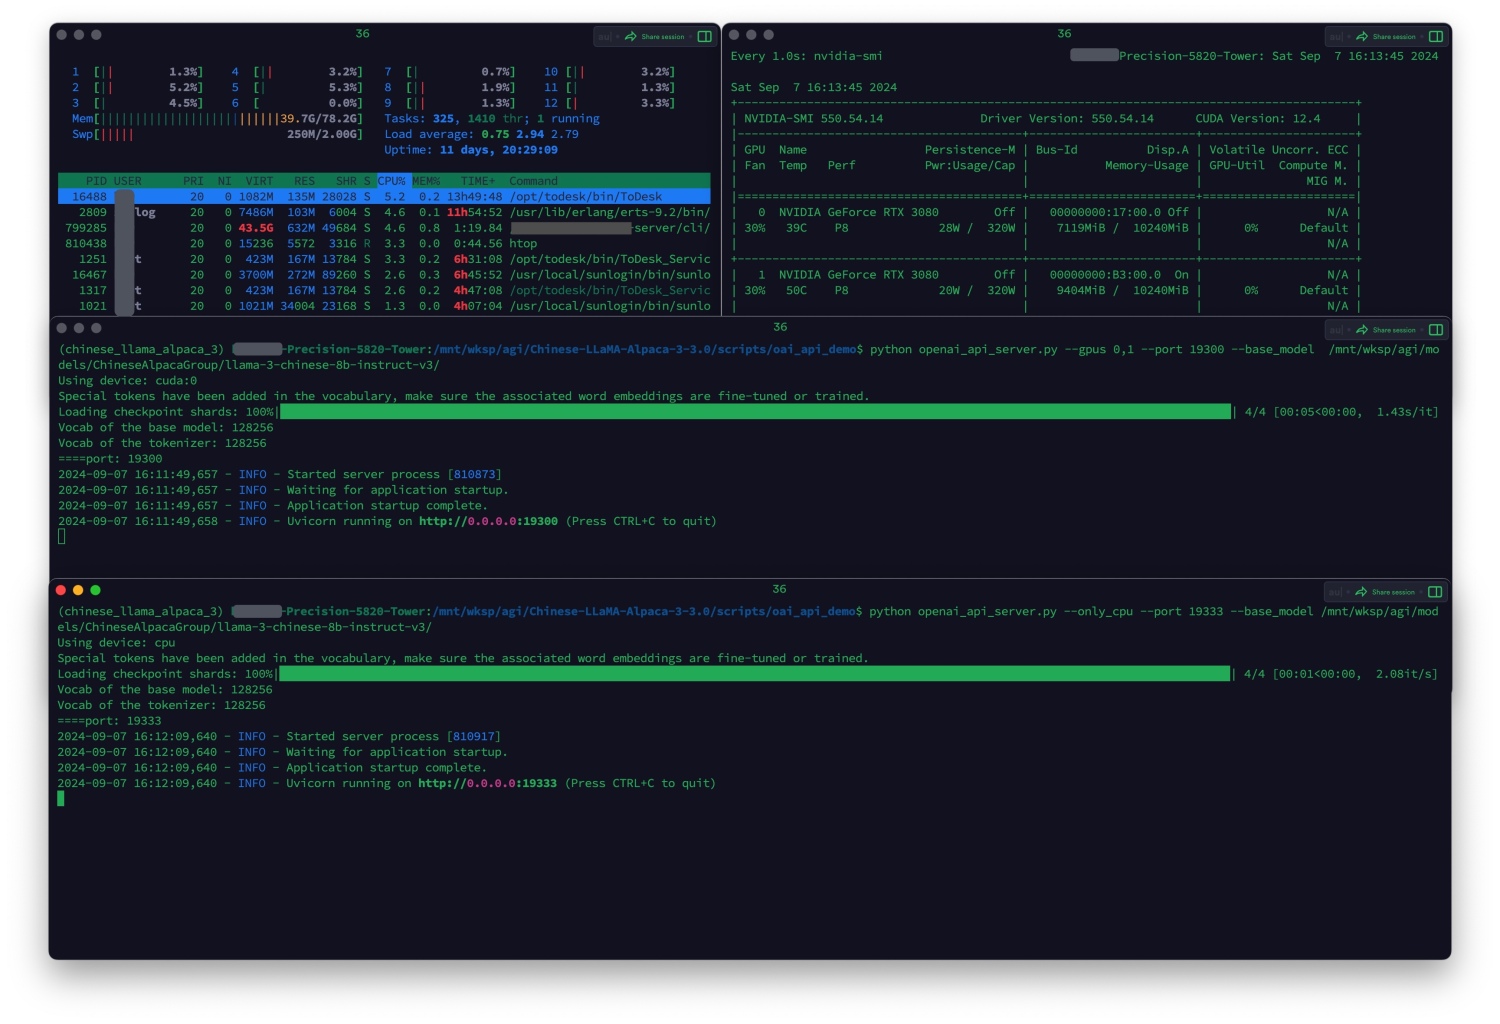
Task: Click checkpoint loading progress bar in port 19333 terminal
Action: [755, 674]
